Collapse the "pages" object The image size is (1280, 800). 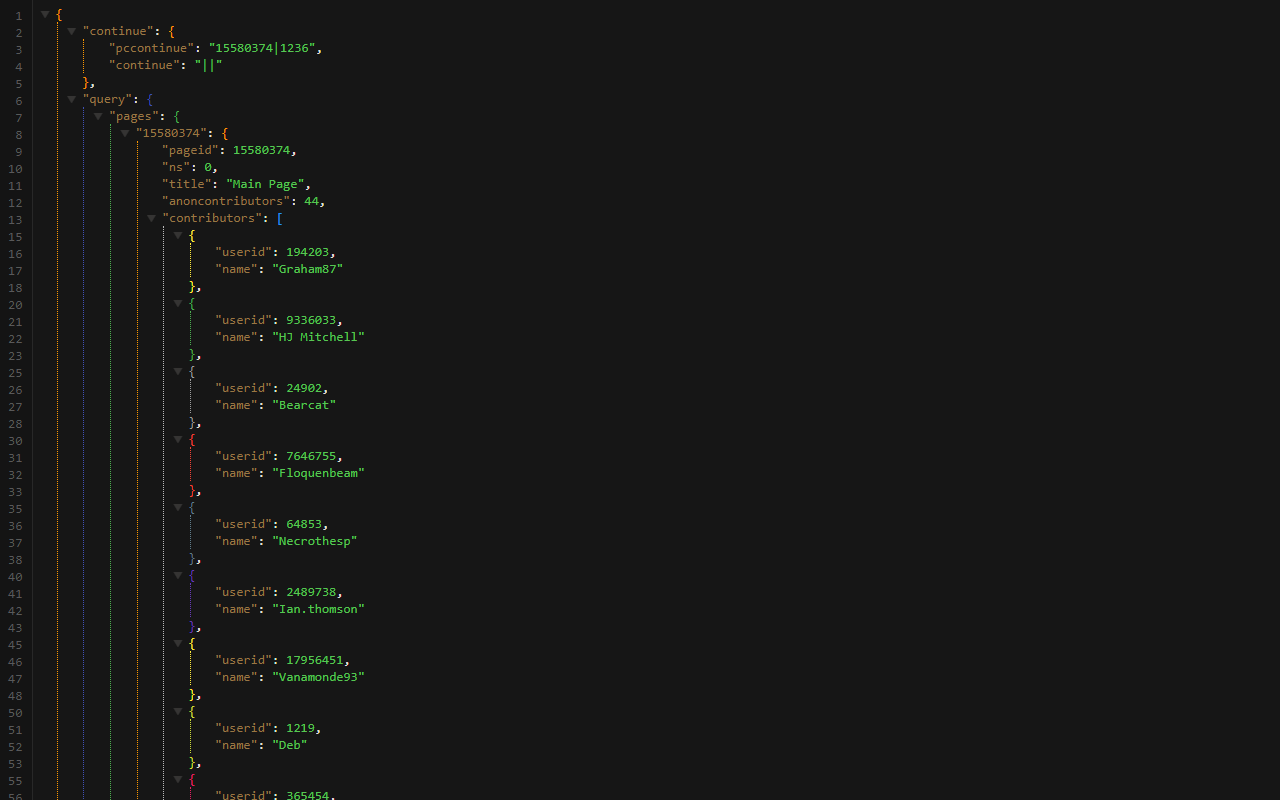point(98,117)
